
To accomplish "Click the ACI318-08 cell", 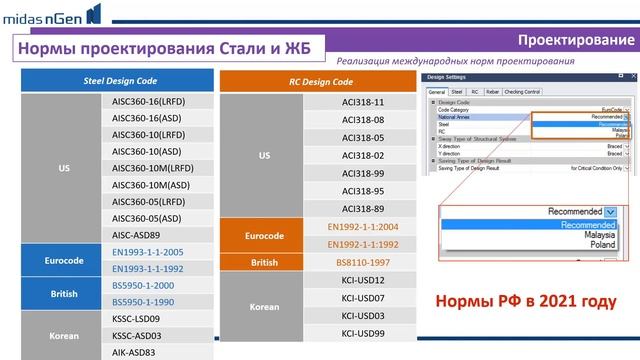I will [360, 120].
